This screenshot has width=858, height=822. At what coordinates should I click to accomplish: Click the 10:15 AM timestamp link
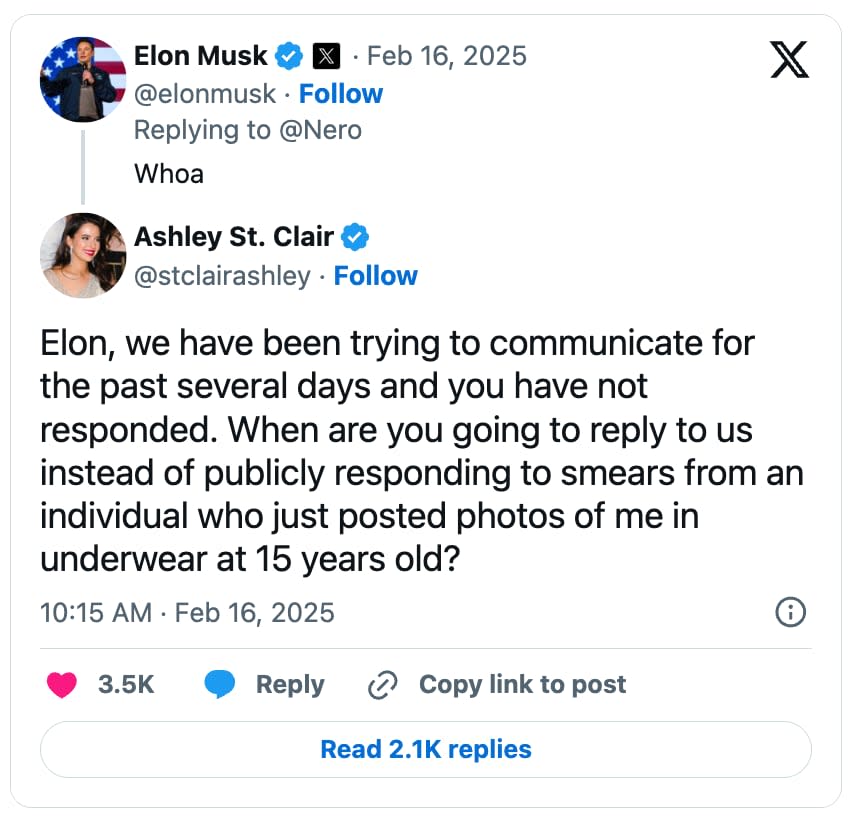(95, 613)
